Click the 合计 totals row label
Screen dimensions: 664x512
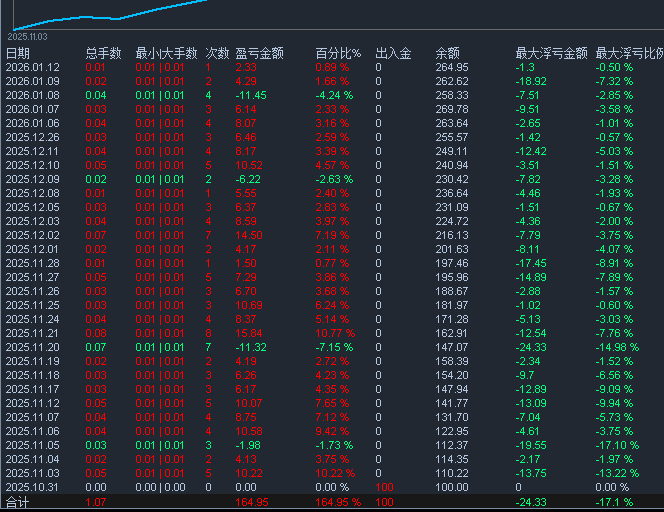click(18, 502)
